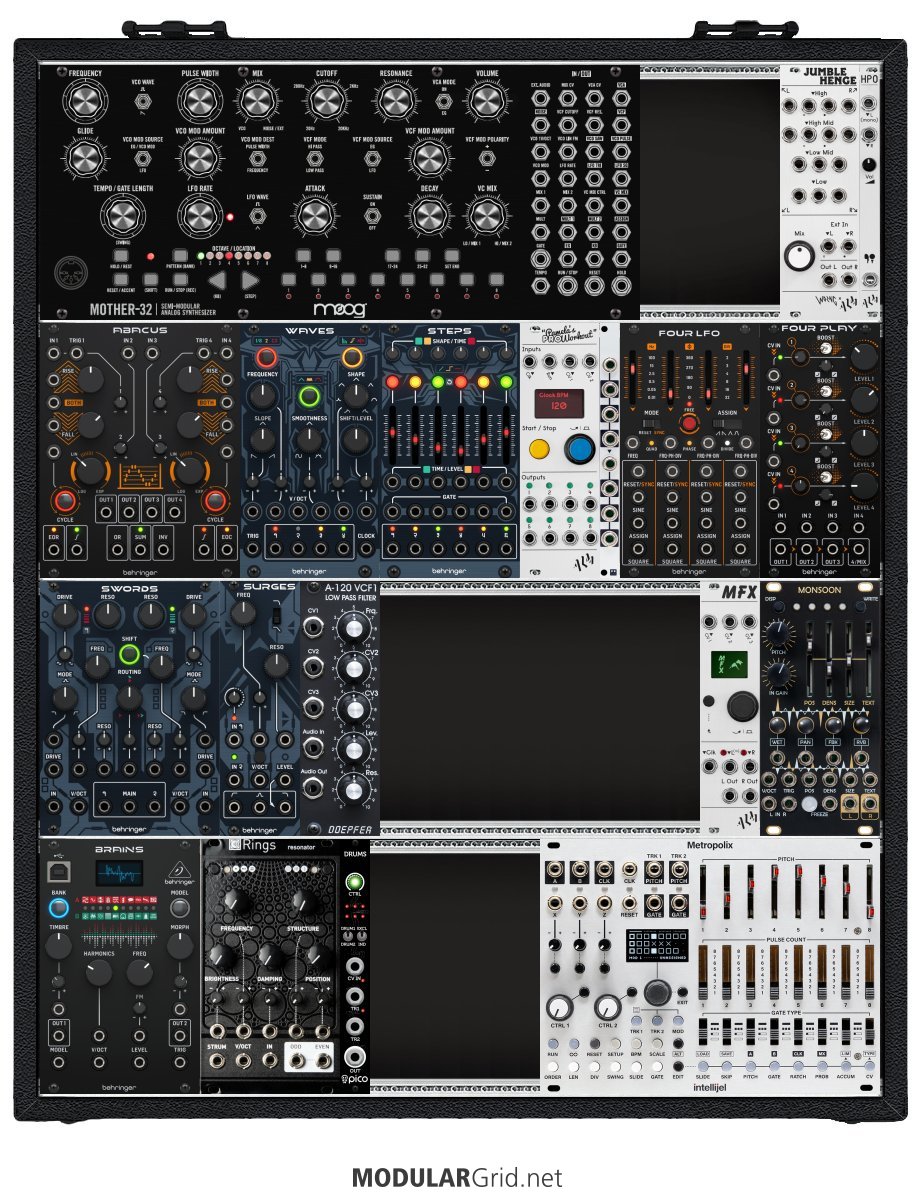Click the Waves Frequency knob

pyautogui.click(x=262, y=395)
